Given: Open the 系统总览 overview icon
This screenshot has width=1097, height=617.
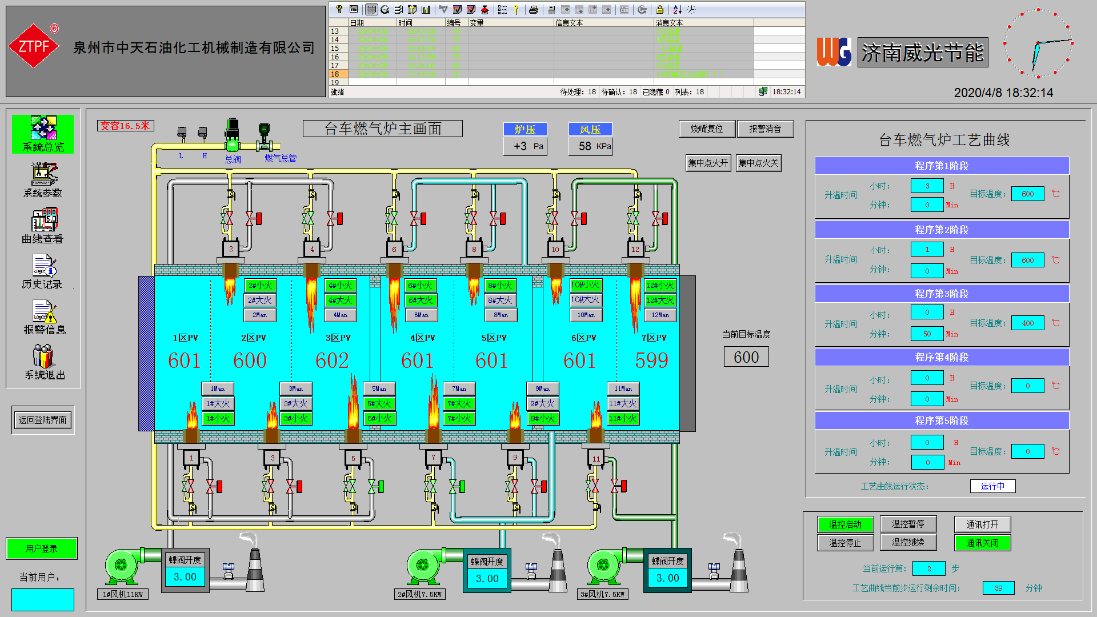Looking at the screenshot, I should tap(43, 134).
